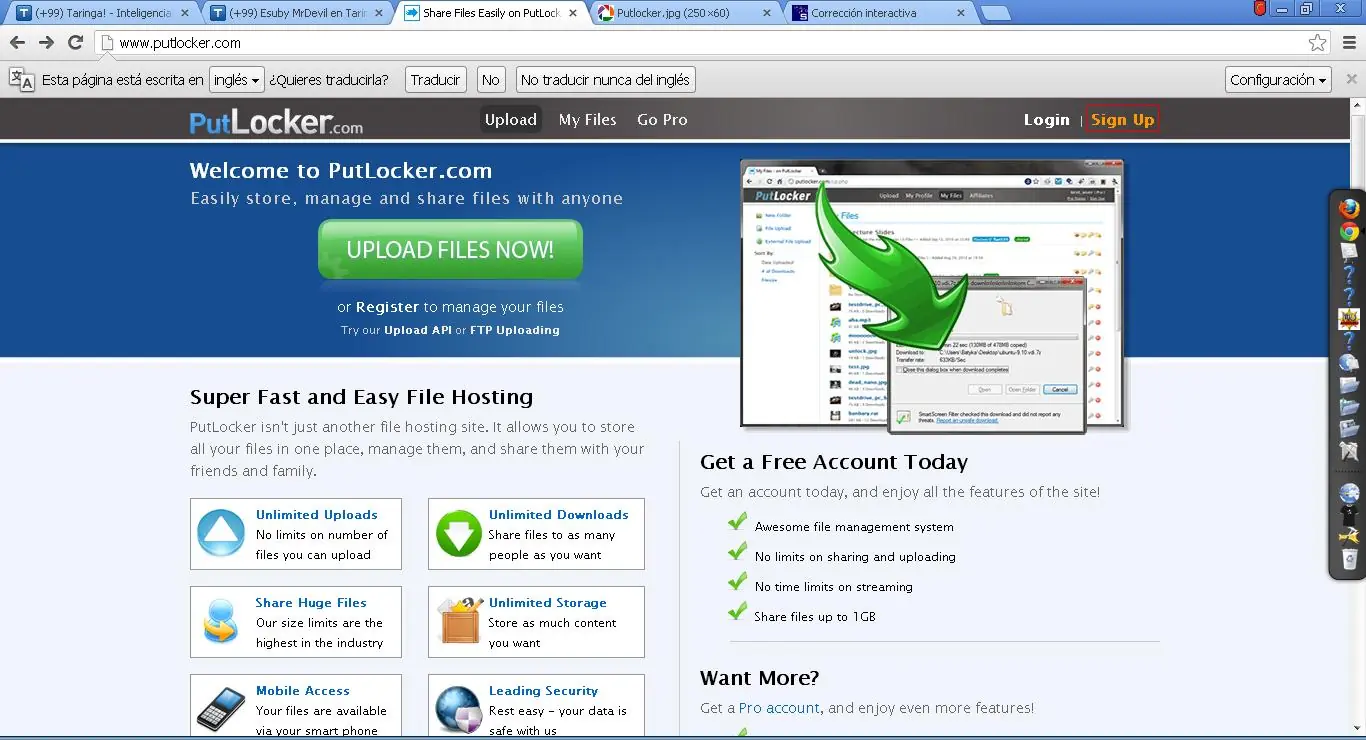Viewport: 1366px width, 740px height.
Task: Click the T-shirt icon in the dock
Action: [x=1349, y=516]
